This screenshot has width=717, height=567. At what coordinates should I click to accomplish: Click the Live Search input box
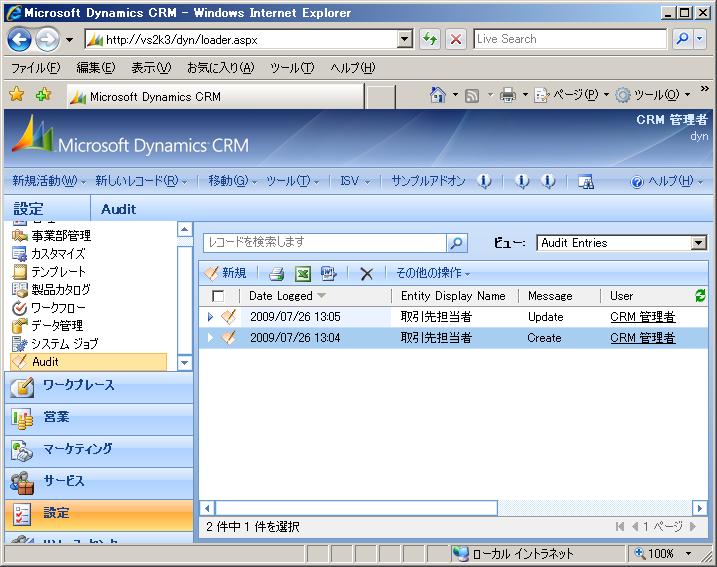click(x=570, y=39)
